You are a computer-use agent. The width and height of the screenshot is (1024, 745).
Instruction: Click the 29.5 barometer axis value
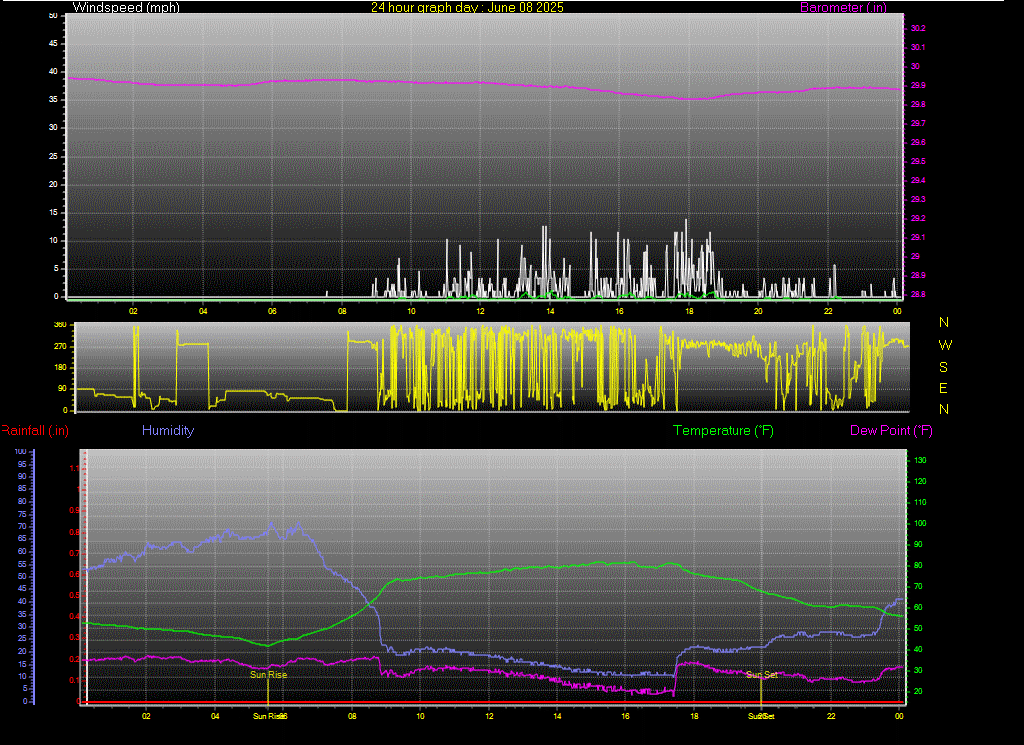click(x=918, y=161)
